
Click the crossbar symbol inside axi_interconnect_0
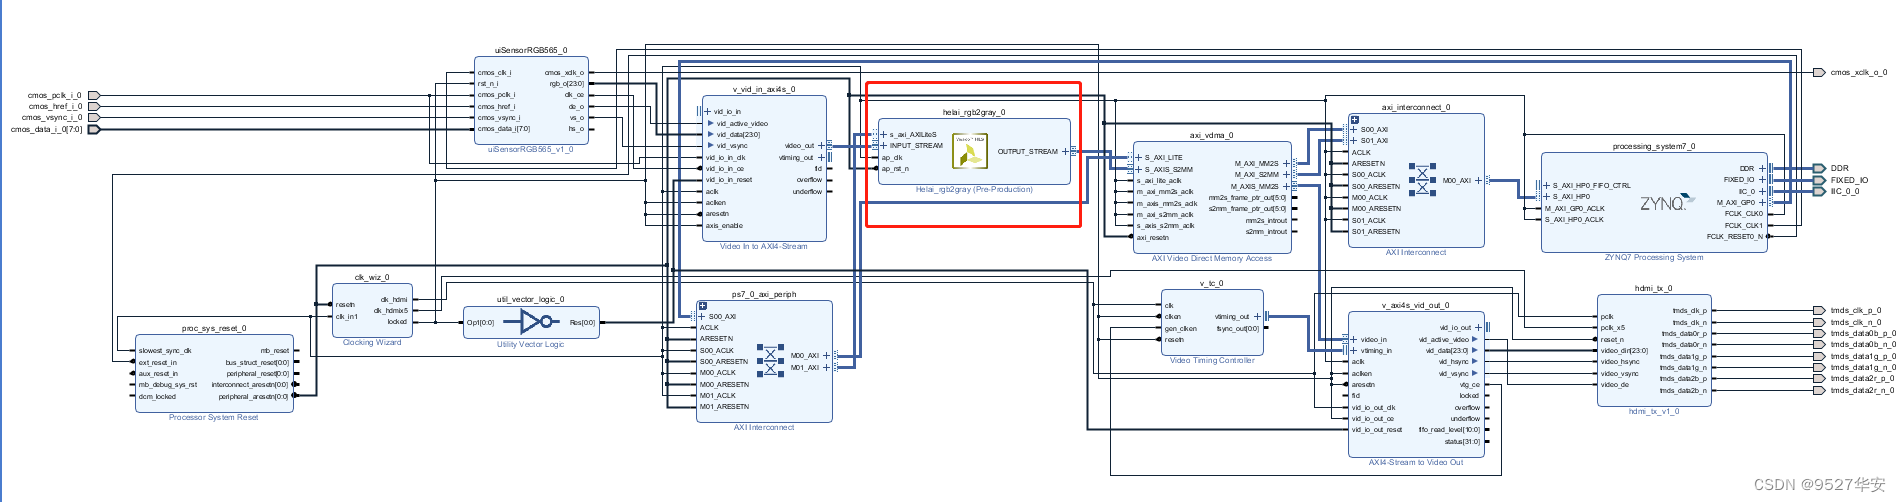(1422, 180)
